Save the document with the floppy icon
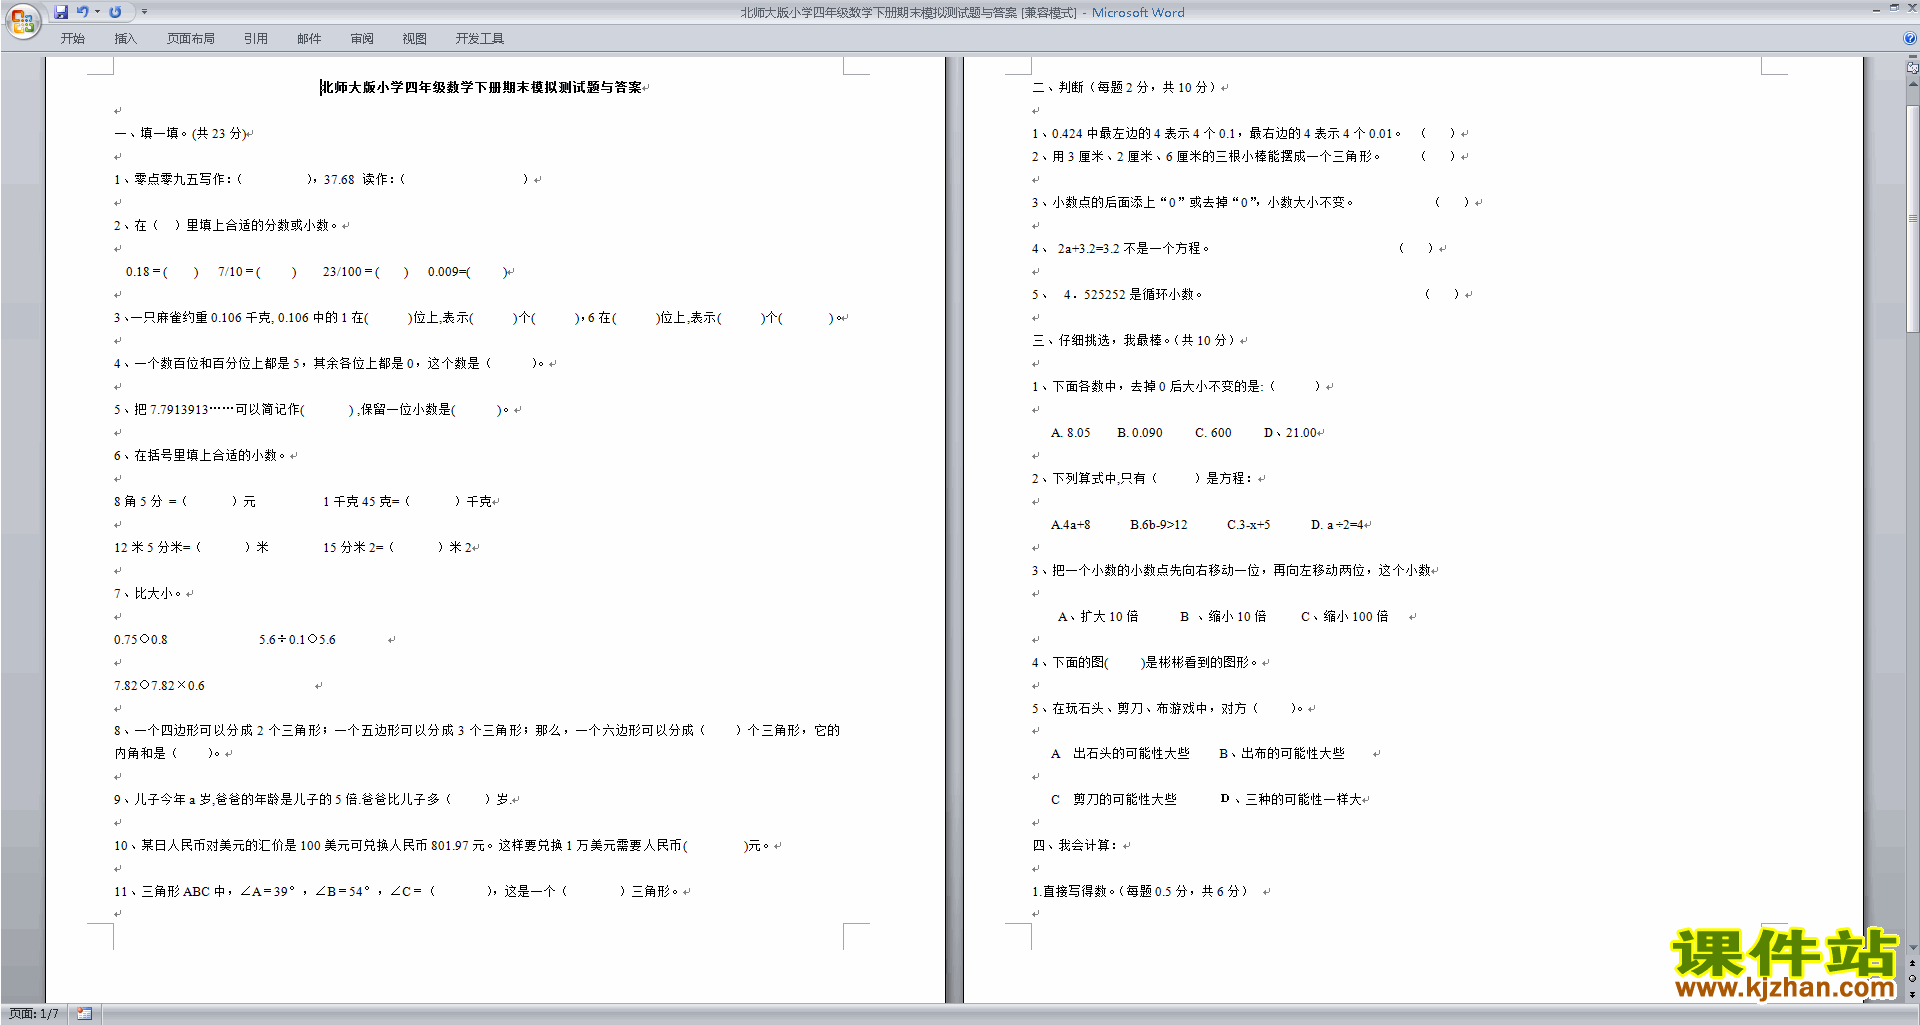 click(x=61, y=12)
